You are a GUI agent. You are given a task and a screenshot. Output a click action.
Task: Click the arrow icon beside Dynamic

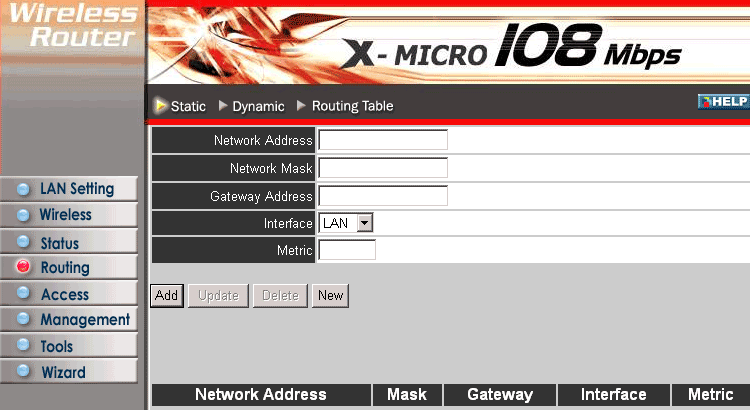(x=223, y=105)
